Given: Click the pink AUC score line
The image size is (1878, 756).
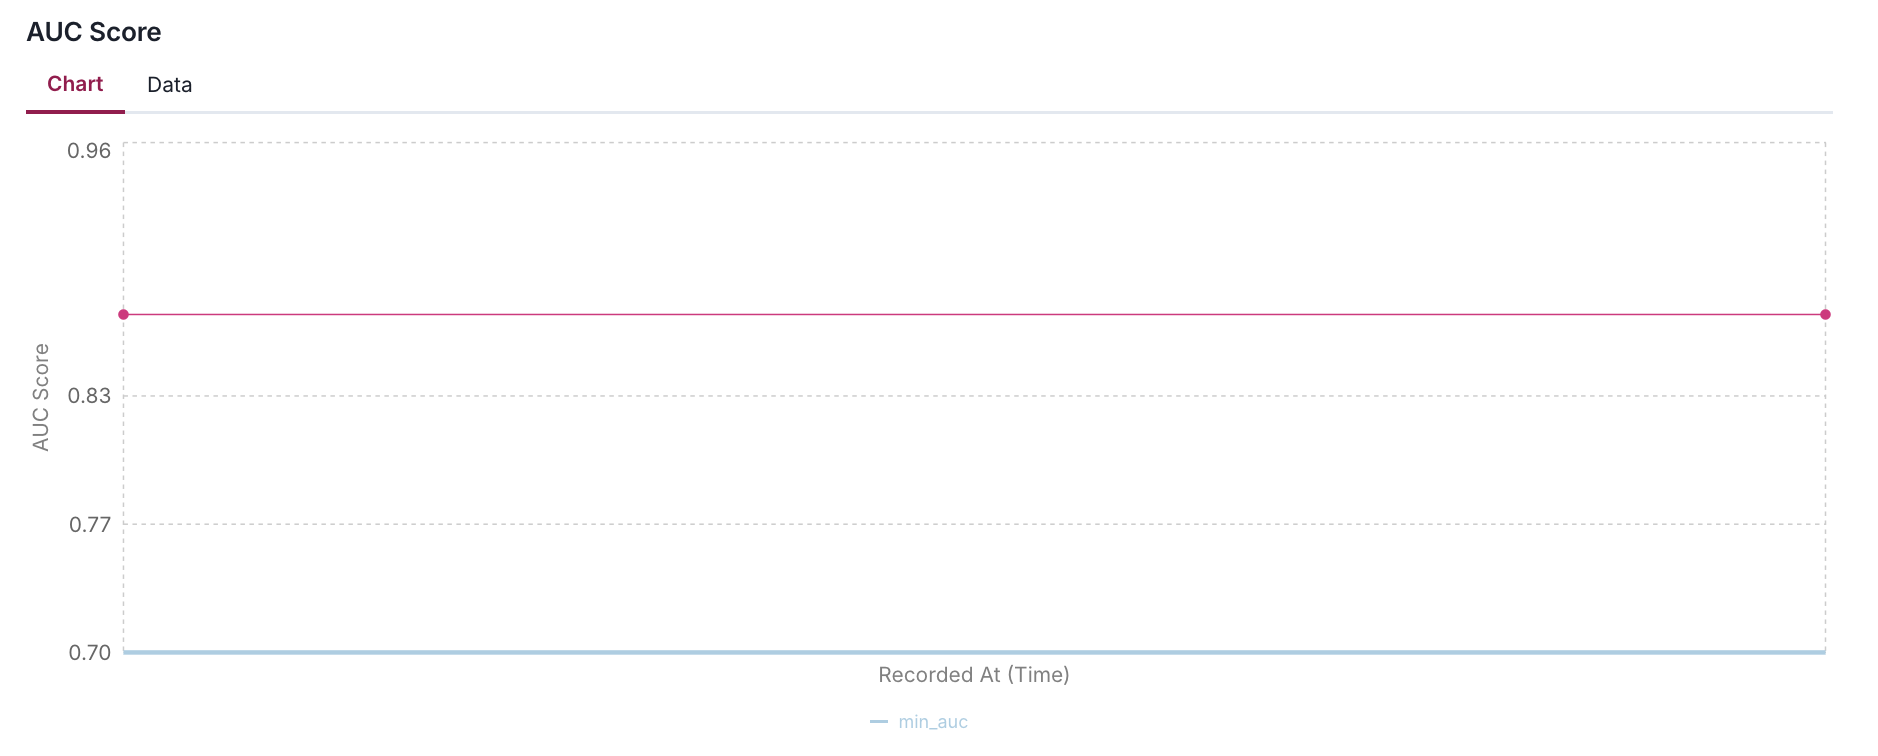Looking at the screenshot, I should (x=974, y=315).
